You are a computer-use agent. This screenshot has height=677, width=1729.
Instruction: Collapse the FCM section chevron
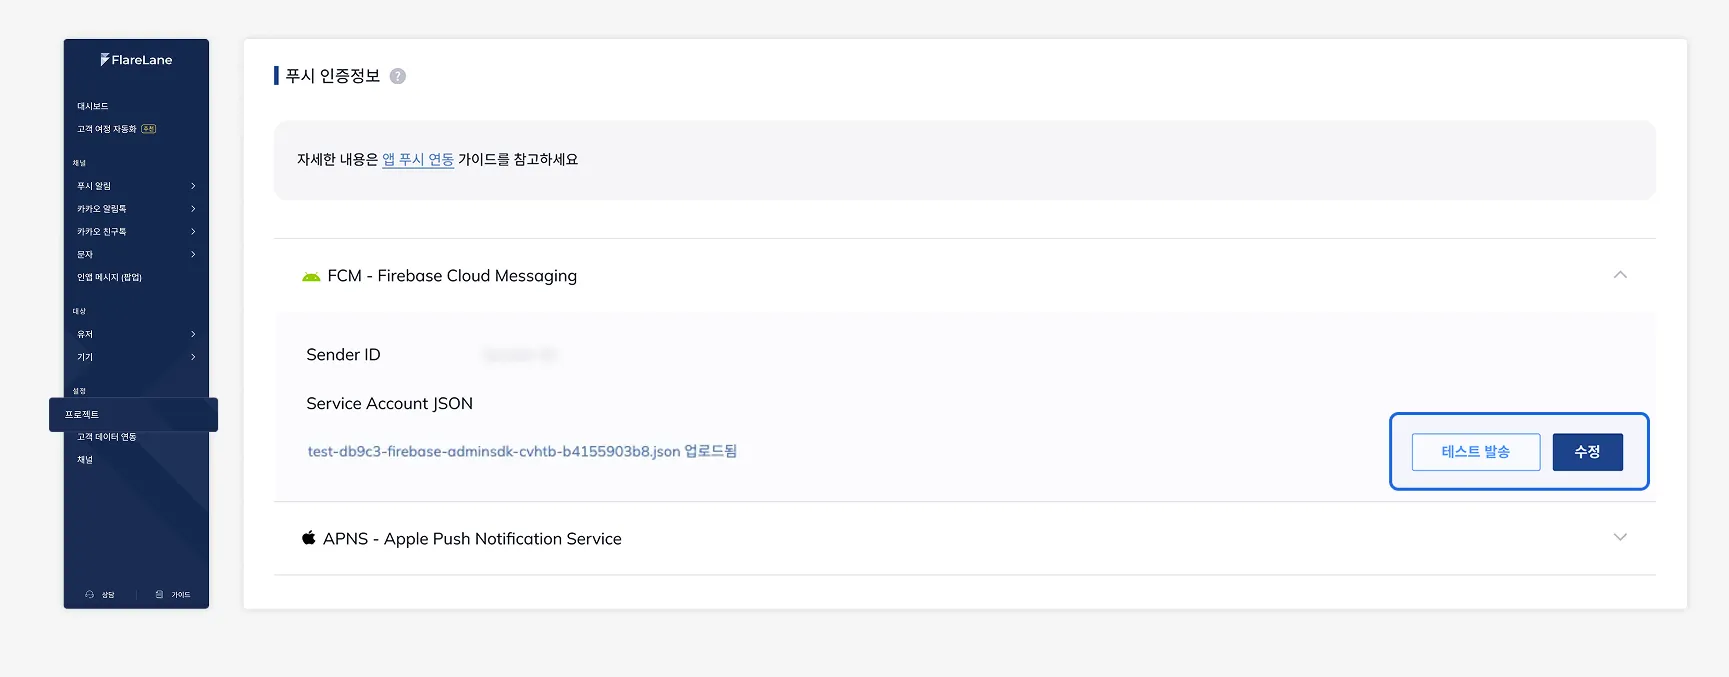(x=1620, y=275)
